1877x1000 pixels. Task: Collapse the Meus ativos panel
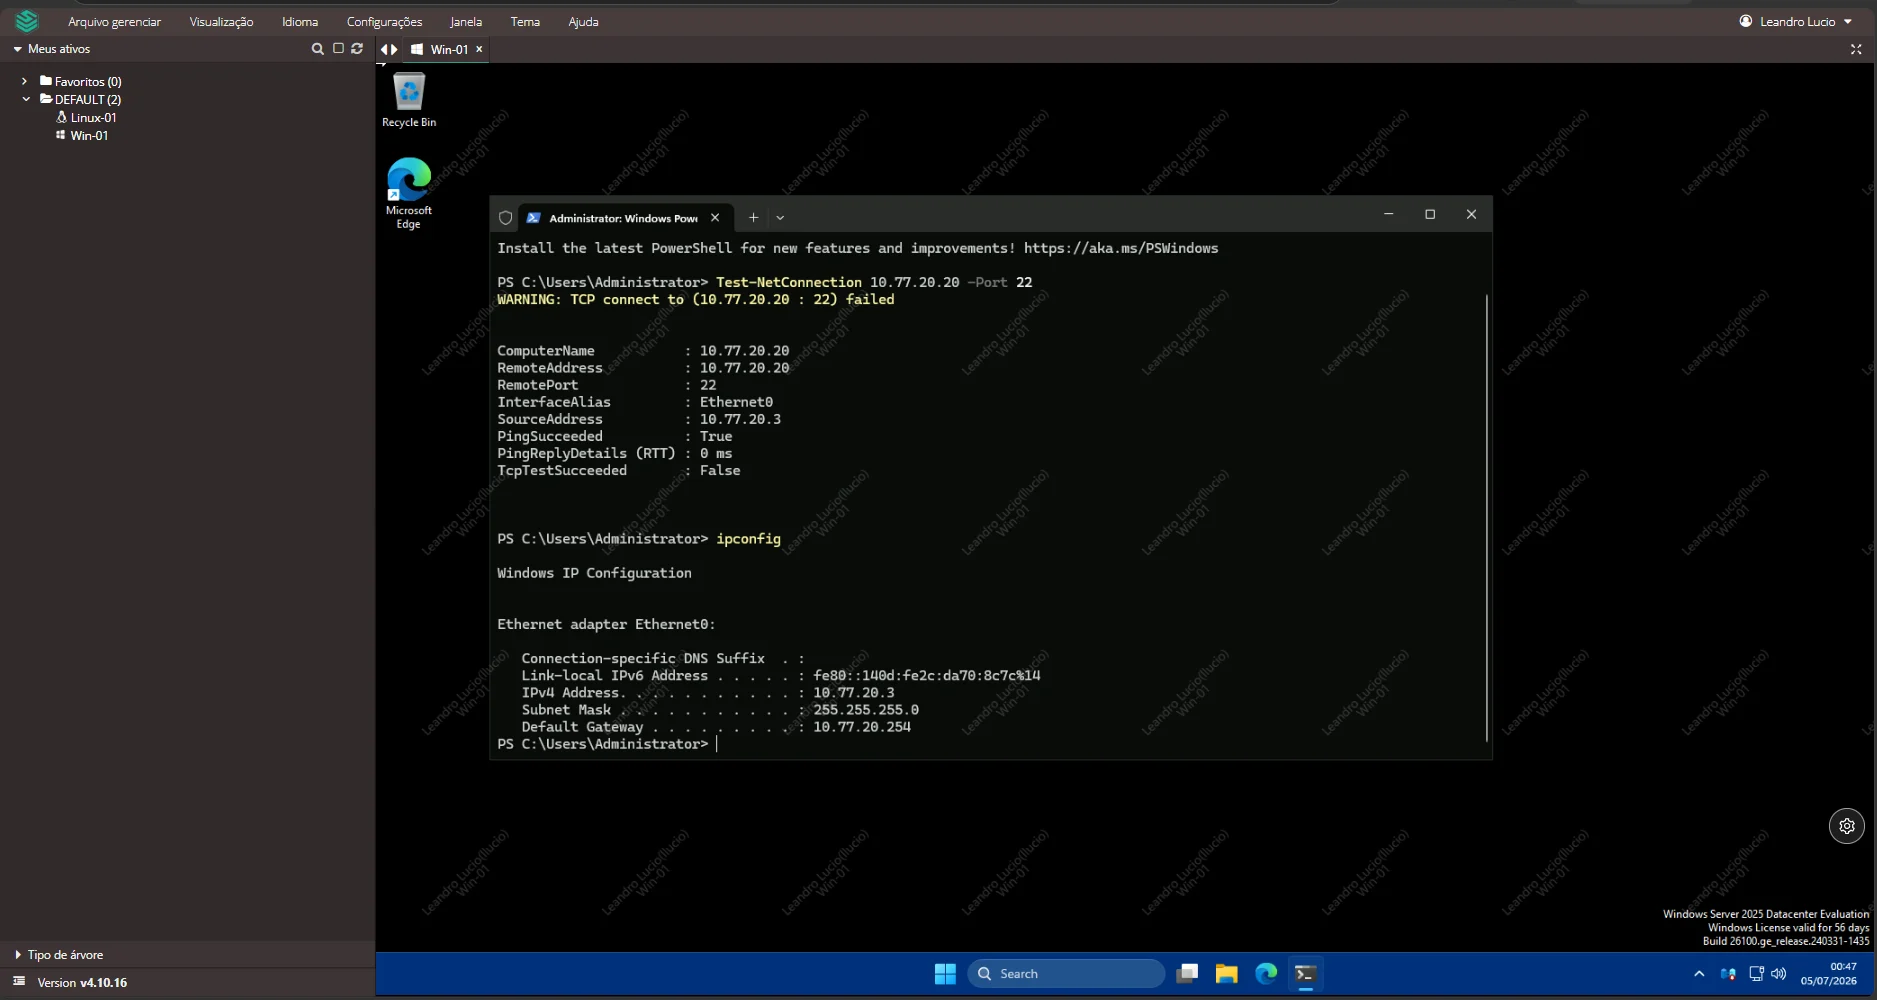pos(17,49)
